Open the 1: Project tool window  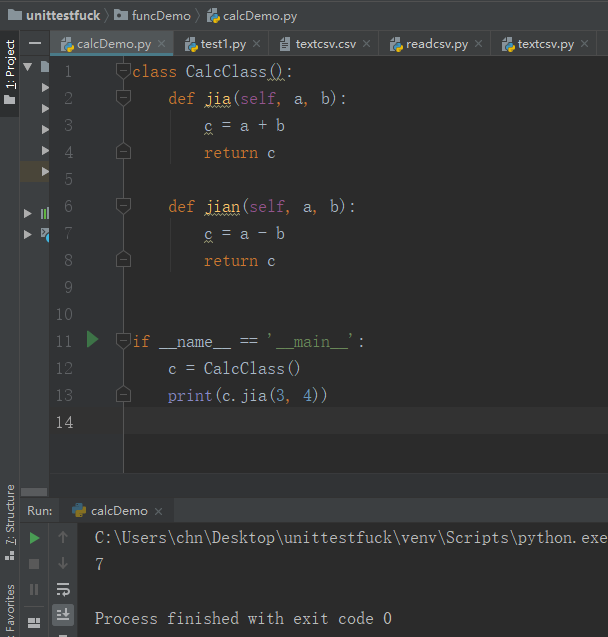point(10,72)
